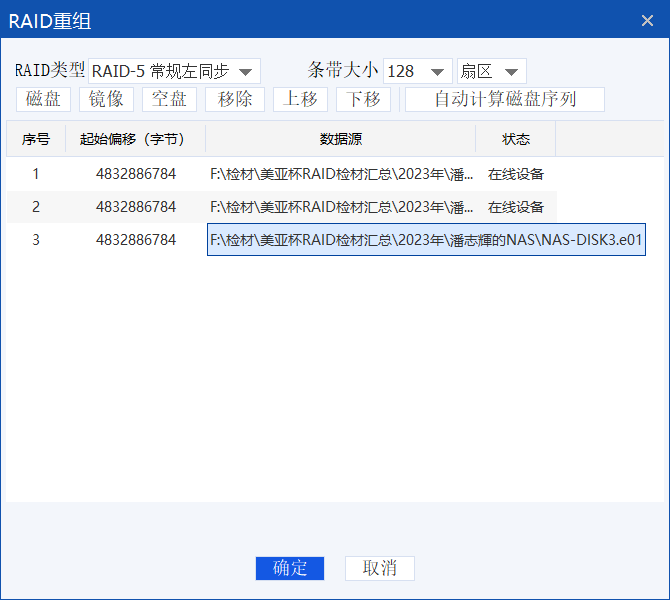Screen dimensions: 670x600
Task: Click the 起始偏移（字节） column header
Action: coord(135,139)
